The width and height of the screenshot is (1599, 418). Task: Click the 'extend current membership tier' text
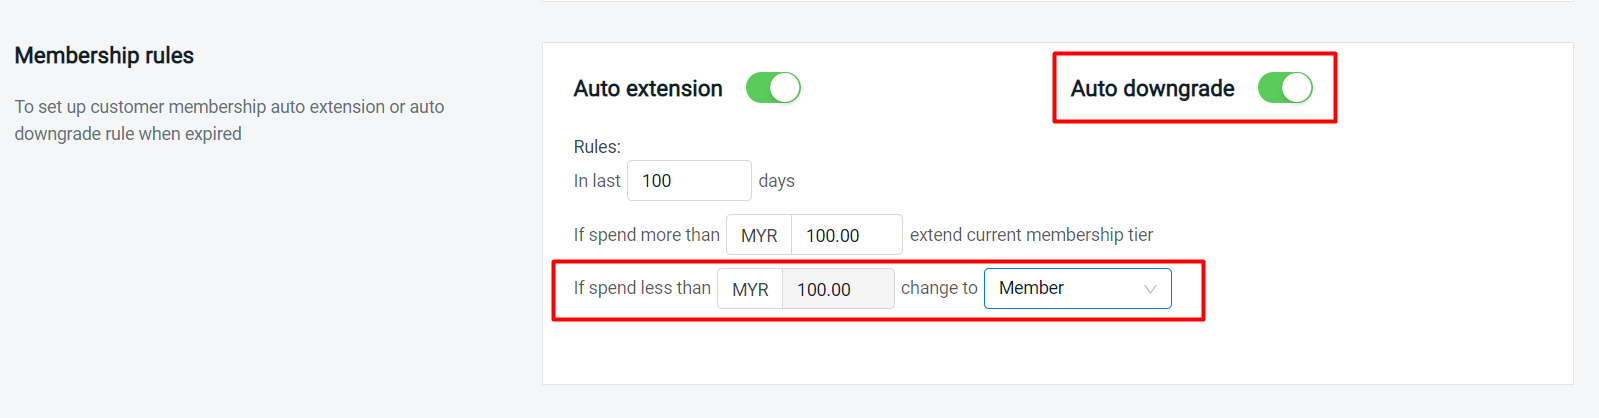tap(1031, 235)
